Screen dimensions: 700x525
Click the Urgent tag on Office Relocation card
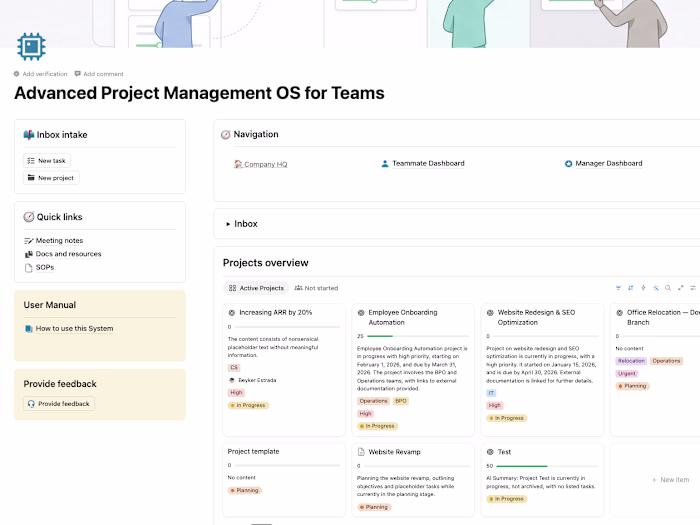click(627, 373)
